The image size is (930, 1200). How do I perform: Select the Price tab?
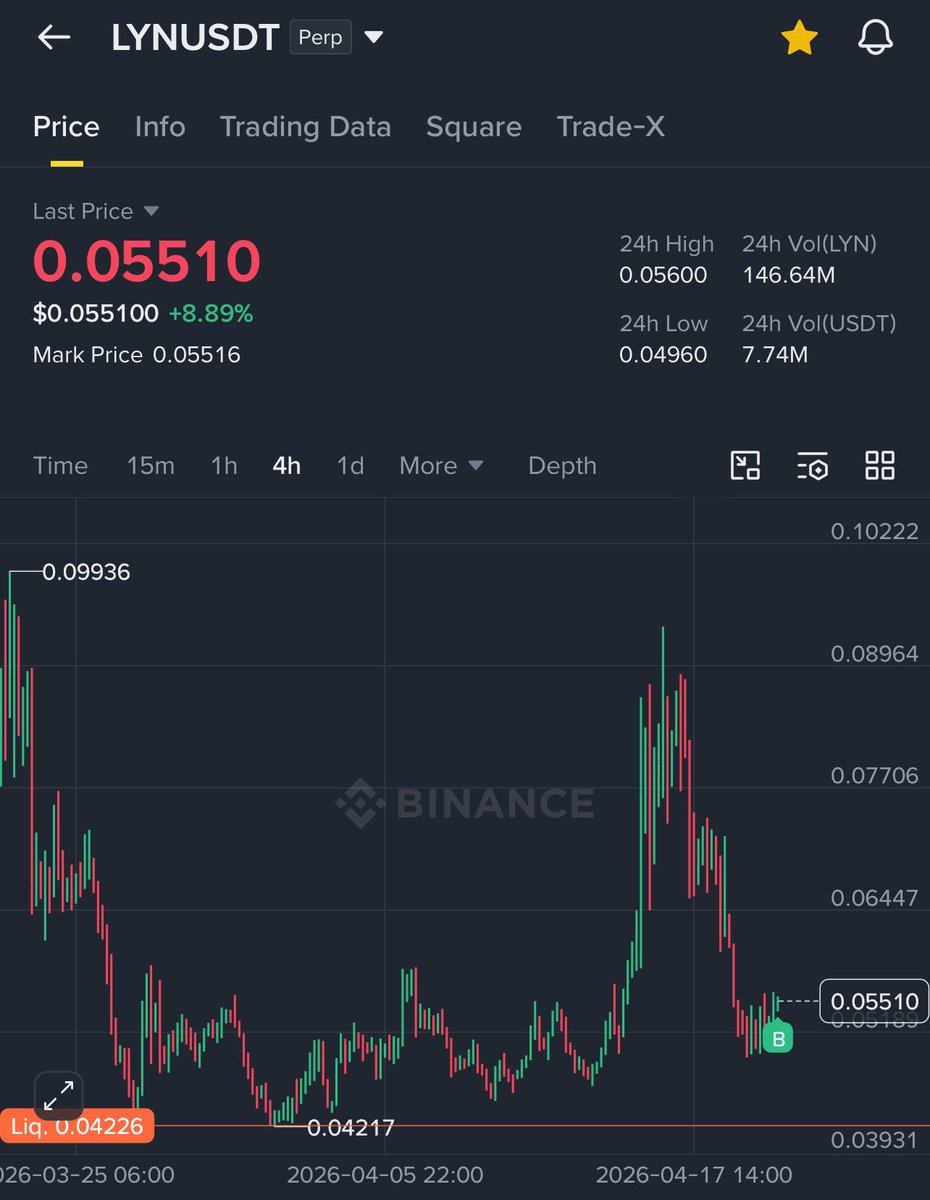66,127
